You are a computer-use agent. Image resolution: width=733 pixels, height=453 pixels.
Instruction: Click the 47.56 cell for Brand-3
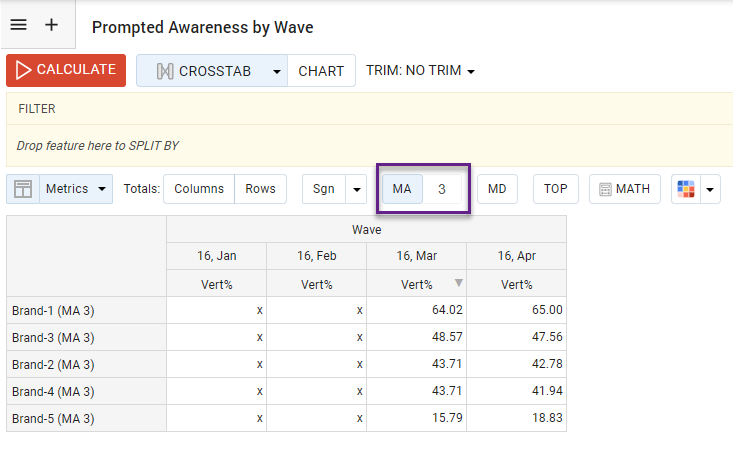point(517,338)
